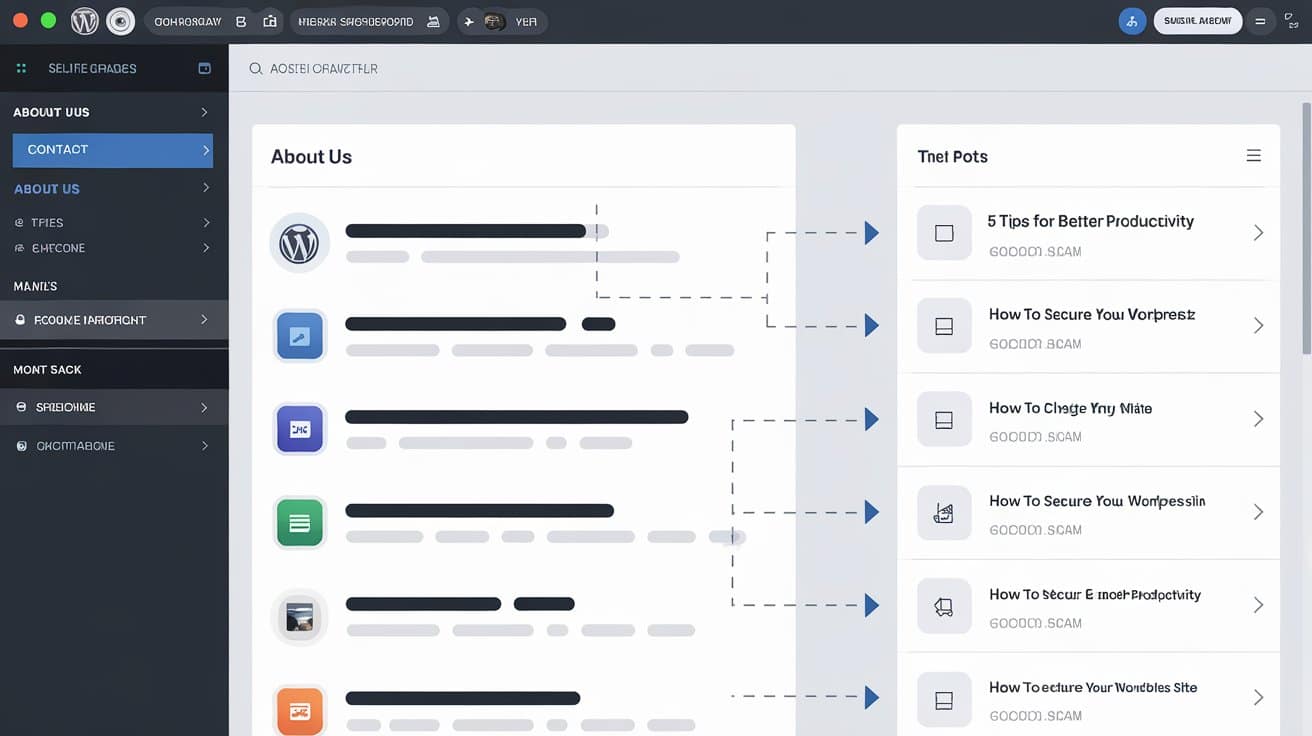Viewport: 1312px width, 736px height.
Task: Expand the TPIES sidebar item chevron
Action: point(206,222)
